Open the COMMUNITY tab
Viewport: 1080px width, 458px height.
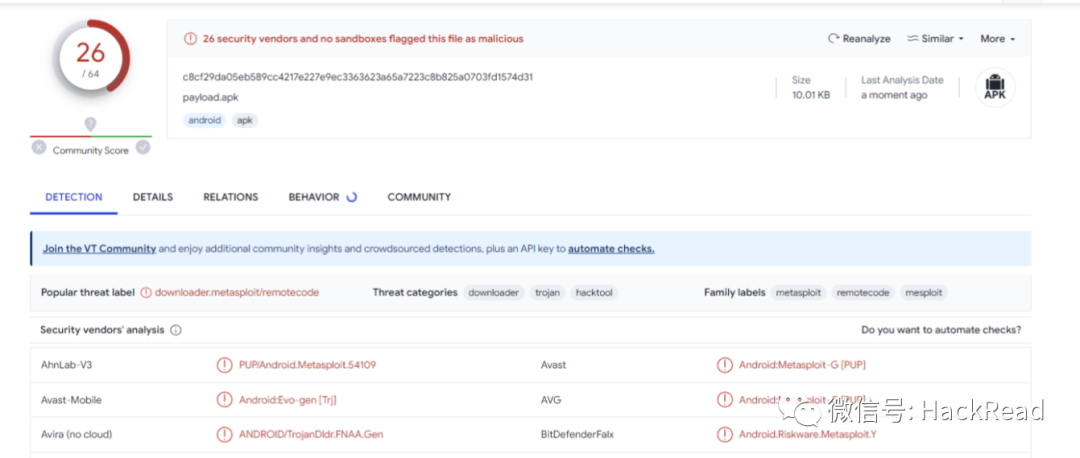[419, 197]
